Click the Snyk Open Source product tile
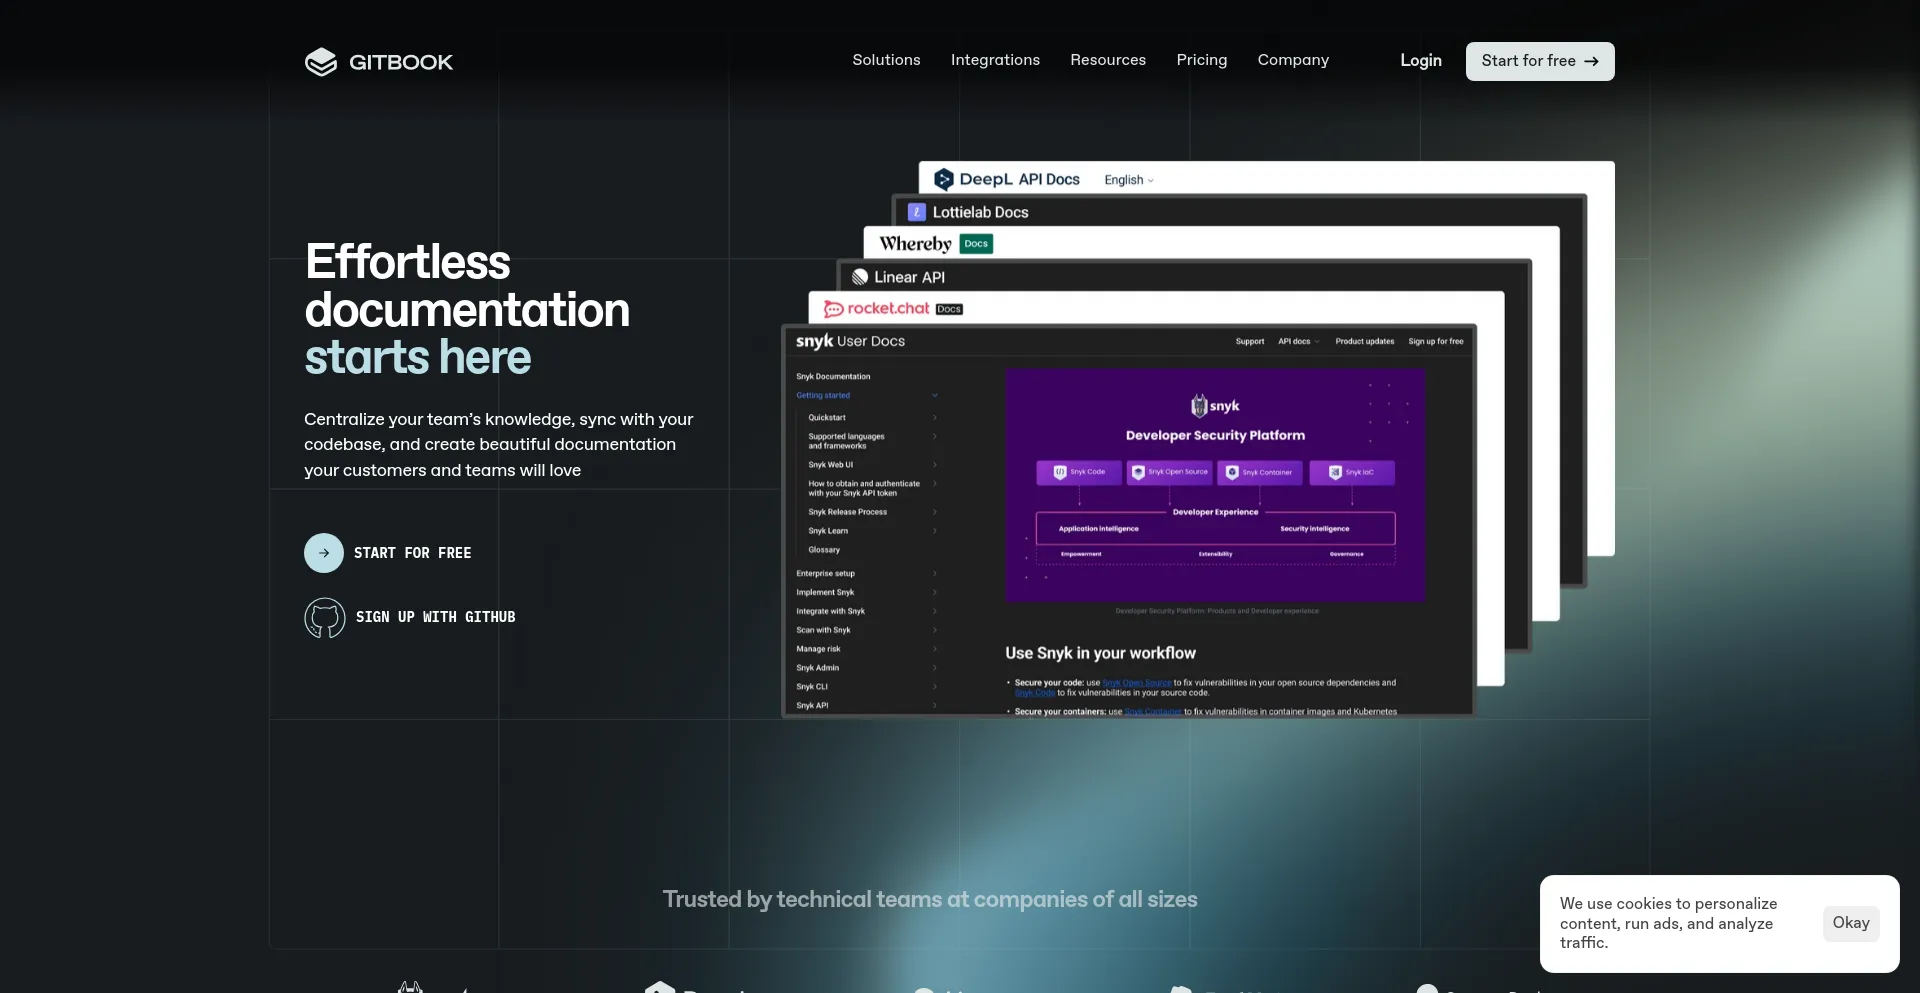1920x993 pixels. click(1169, 472)
